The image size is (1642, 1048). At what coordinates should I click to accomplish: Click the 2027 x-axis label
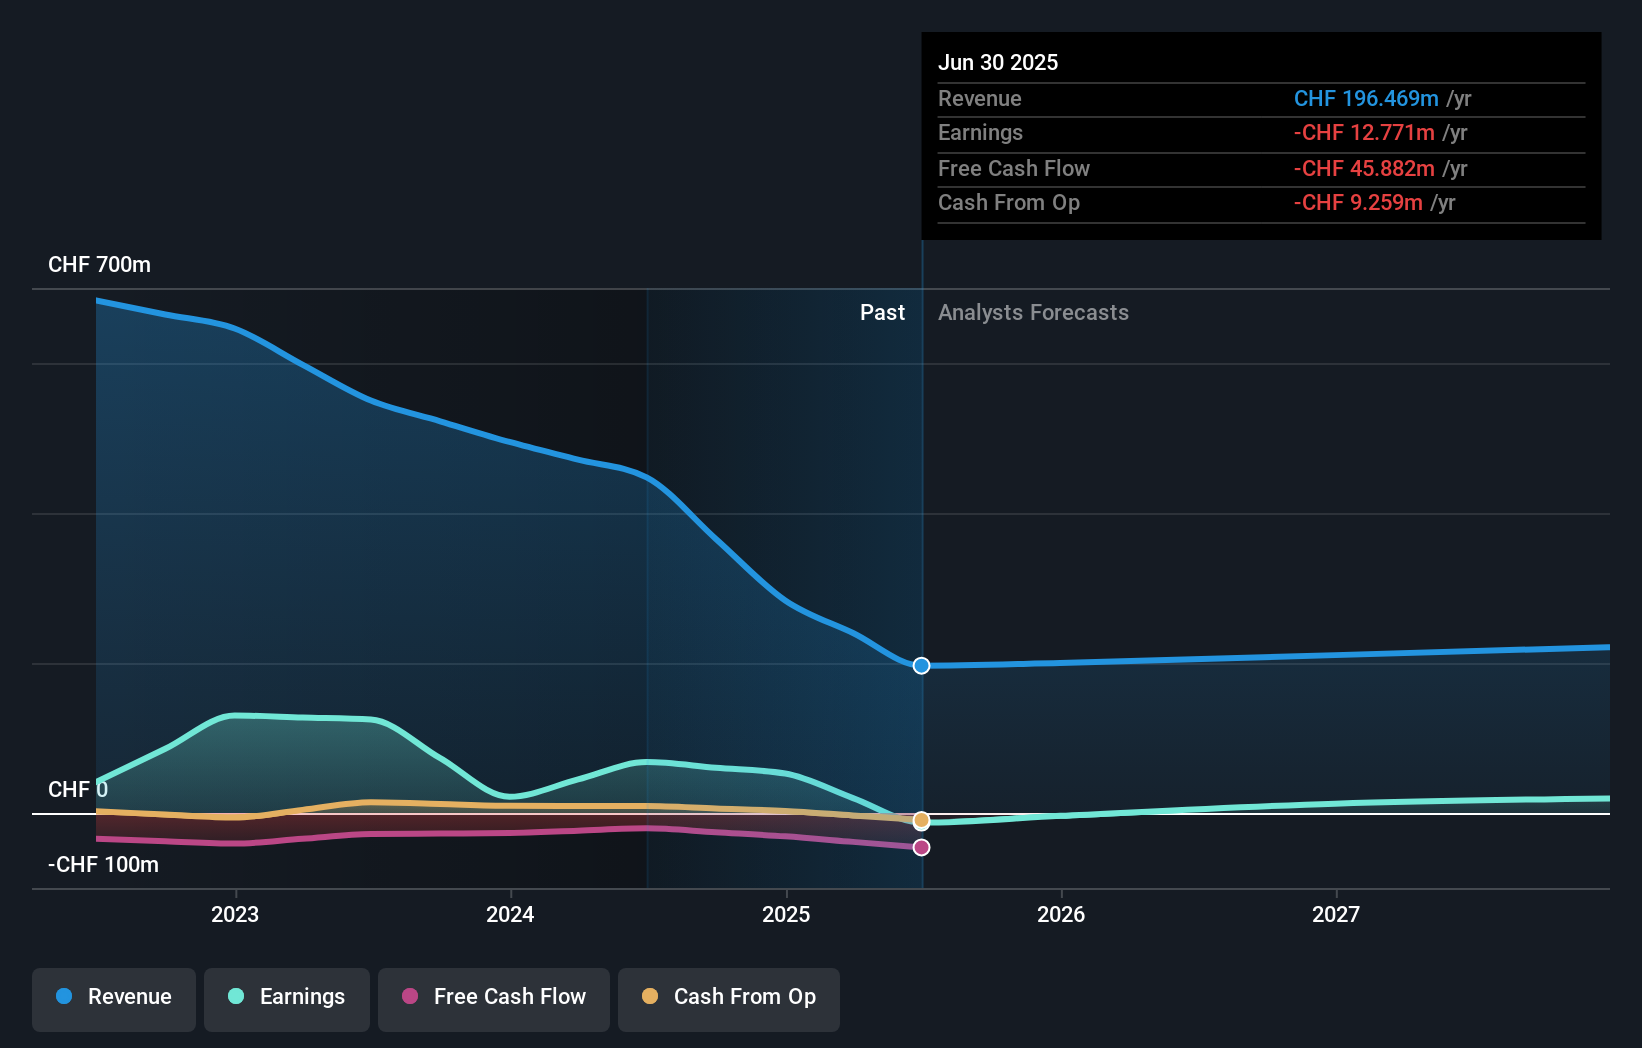[1336, 915]
